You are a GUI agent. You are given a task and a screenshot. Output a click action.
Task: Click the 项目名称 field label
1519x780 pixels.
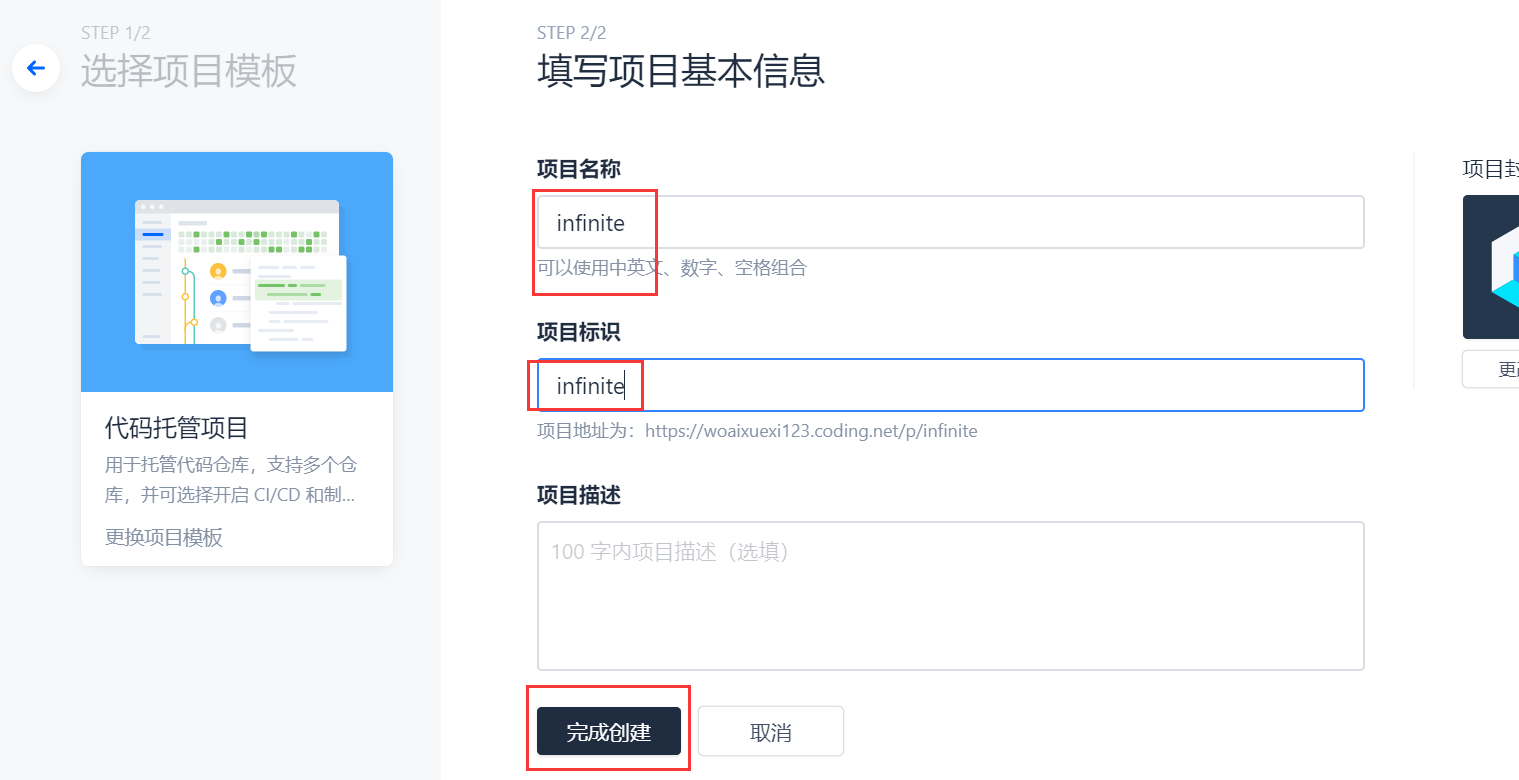pyautogui.click(x=579, y=168)
